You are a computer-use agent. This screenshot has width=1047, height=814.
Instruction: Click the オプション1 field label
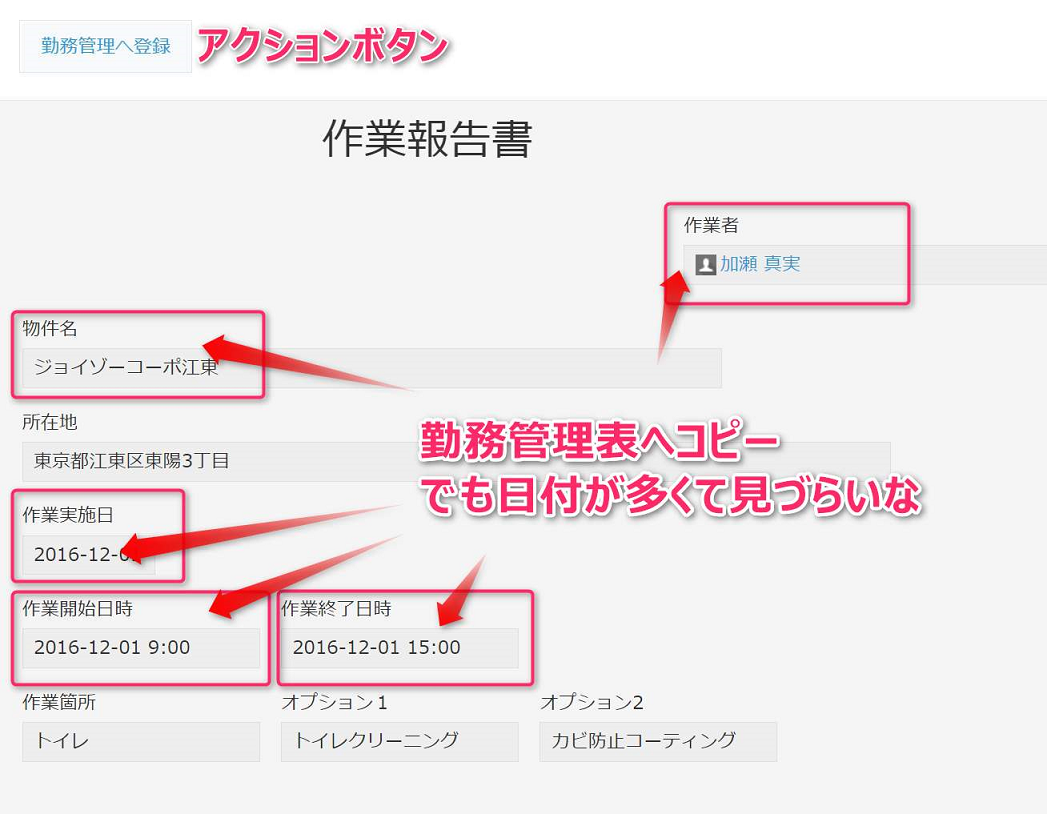[x=335, y=702]
